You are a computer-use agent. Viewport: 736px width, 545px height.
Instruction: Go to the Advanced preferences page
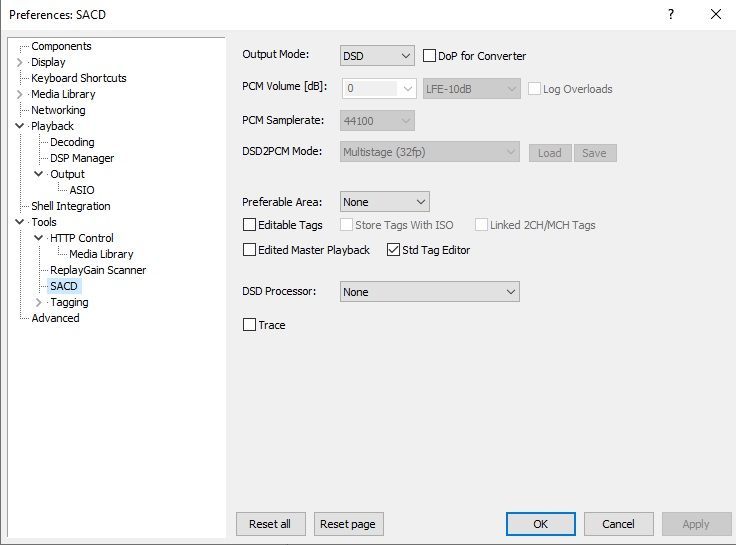pyautogui.click(x=55, y=318)
